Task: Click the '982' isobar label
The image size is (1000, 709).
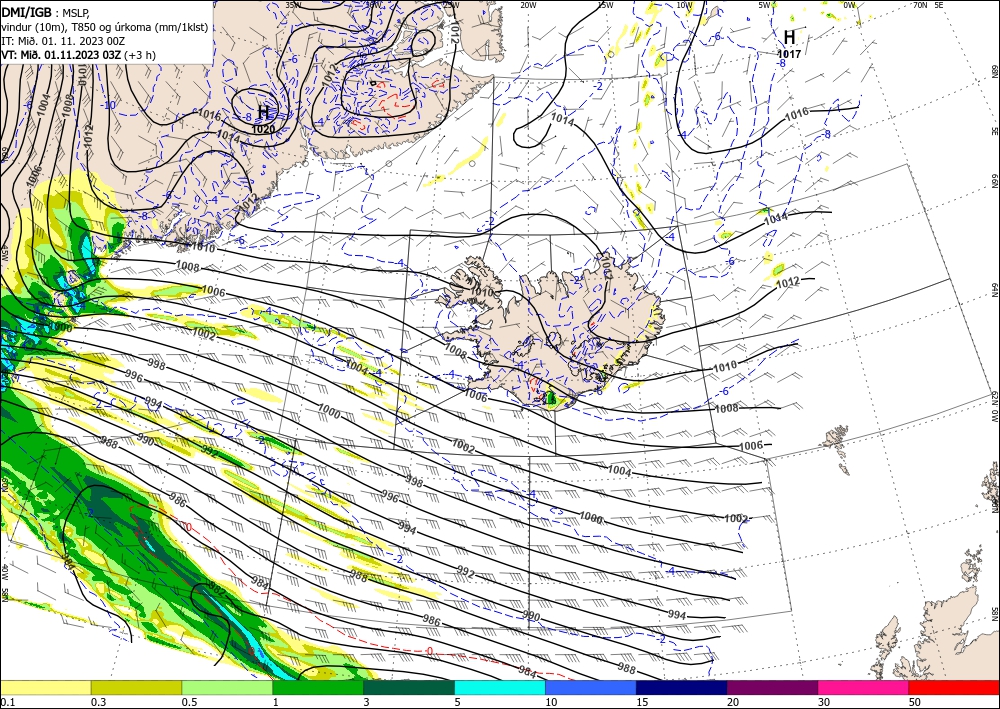Action: click(x=217, y=591)
